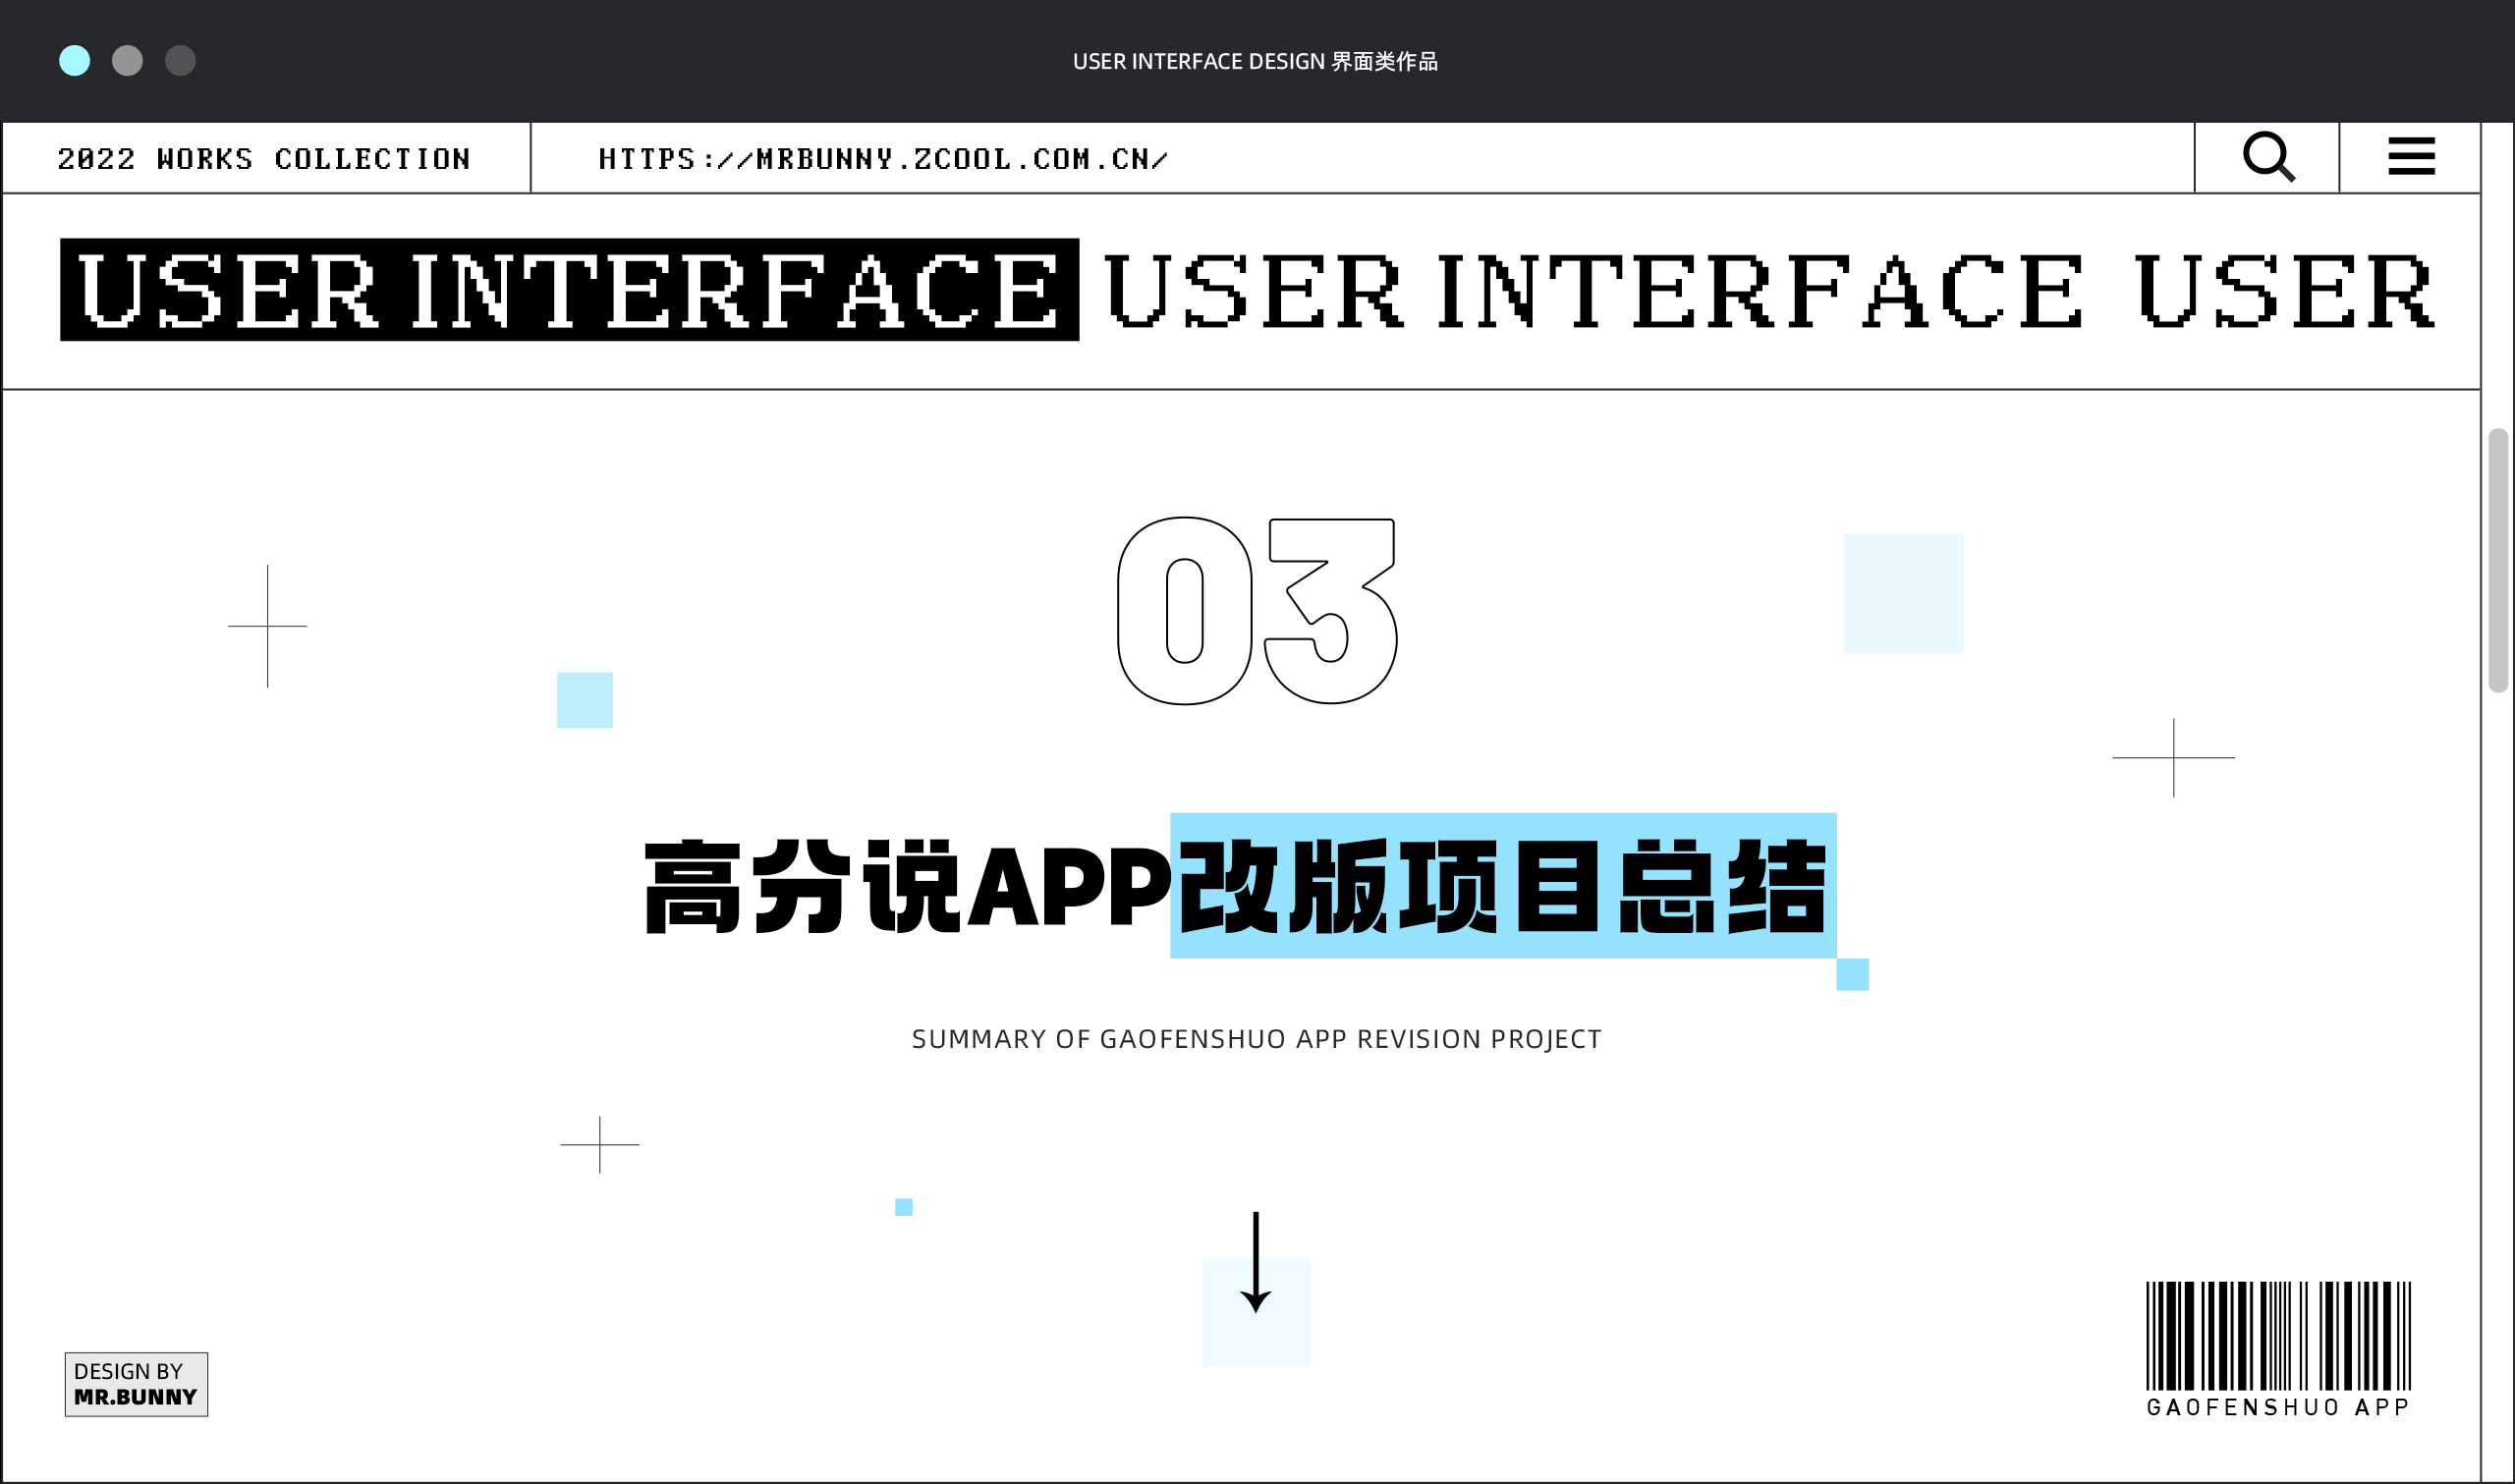2515x1484 pixels.
Task: Click the GAOFENSHUO APP caption text
Action: [x=2278, y=1407]
